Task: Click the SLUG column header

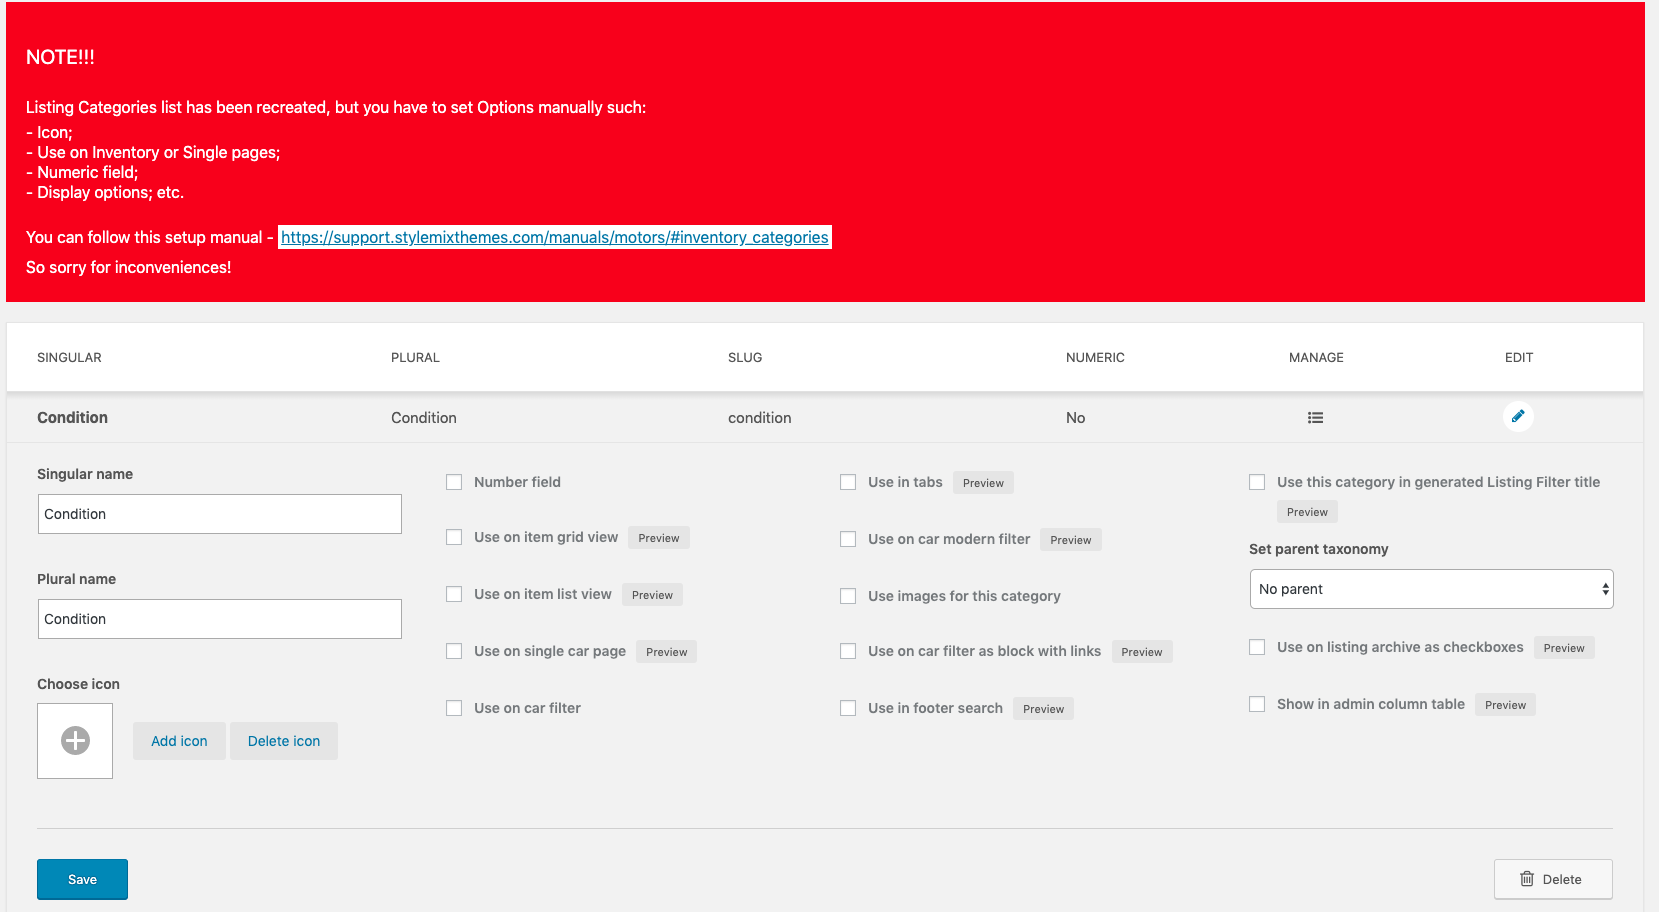Action: pyautogui.click(x=745, y=357)
